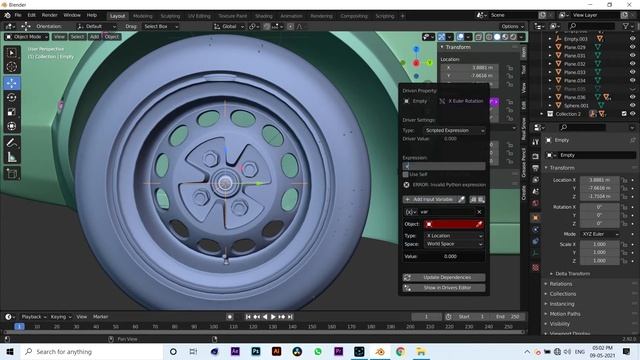Pick the Rotate tool
This screenshot has width=640, height=360.
pos(11,98)
